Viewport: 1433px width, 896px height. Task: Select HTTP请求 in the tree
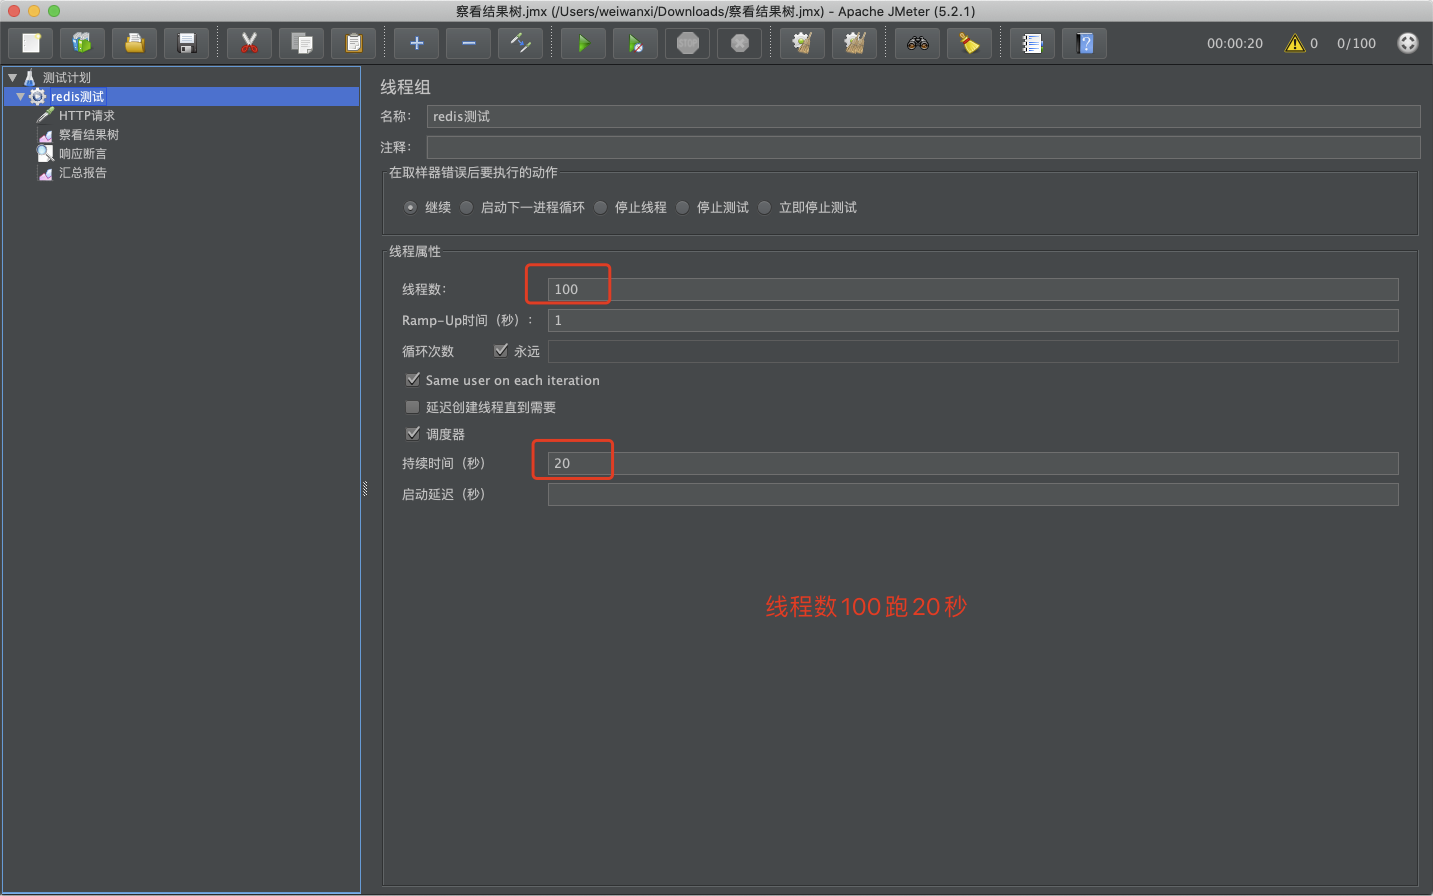tap(87, 115)
